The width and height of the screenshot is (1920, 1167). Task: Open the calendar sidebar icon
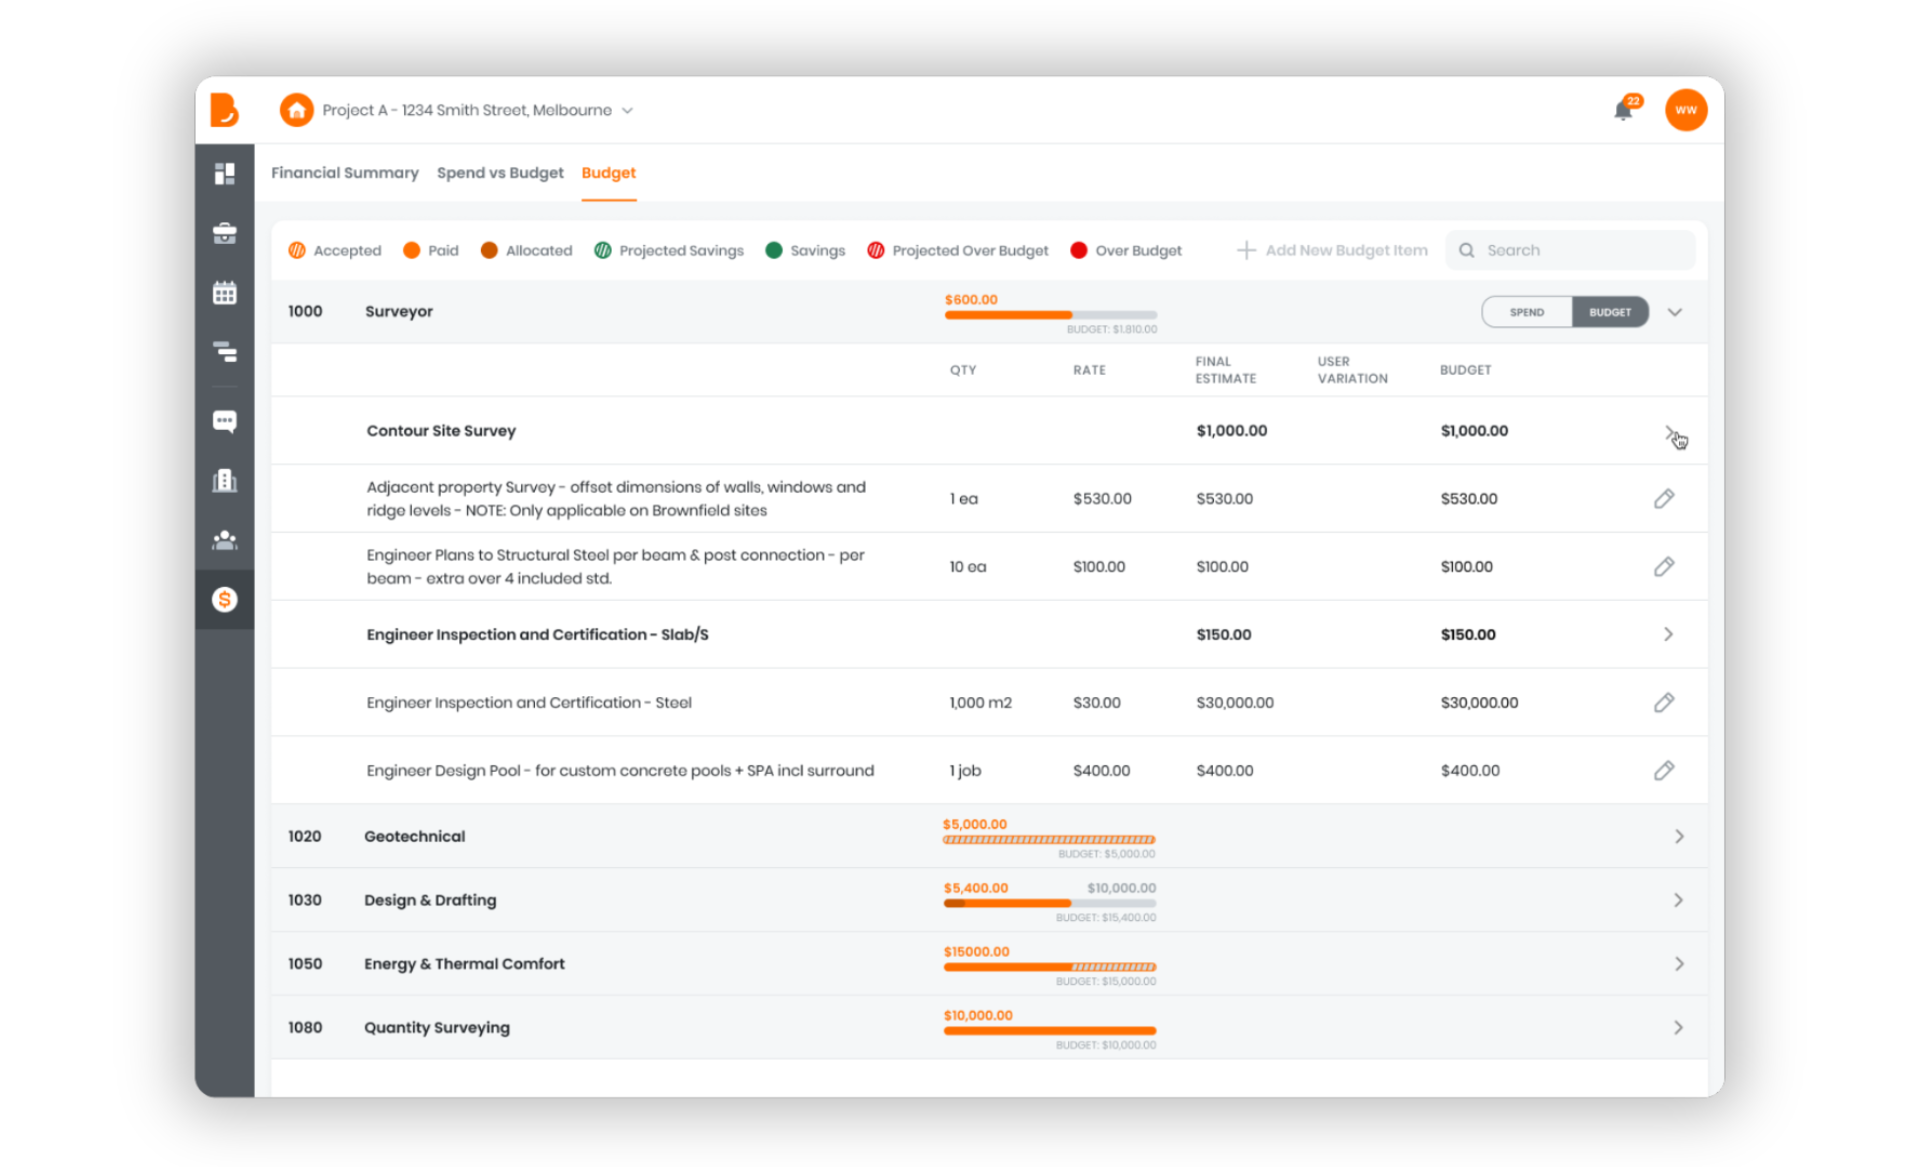click(x=225, y=293)
